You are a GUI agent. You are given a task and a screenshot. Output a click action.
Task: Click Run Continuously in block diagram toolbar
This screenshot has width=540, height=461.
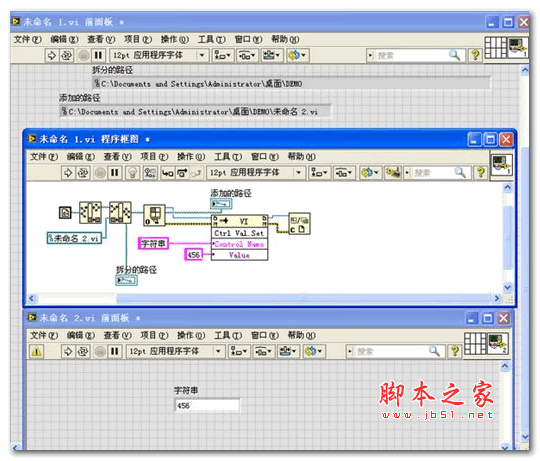(83, 172)
